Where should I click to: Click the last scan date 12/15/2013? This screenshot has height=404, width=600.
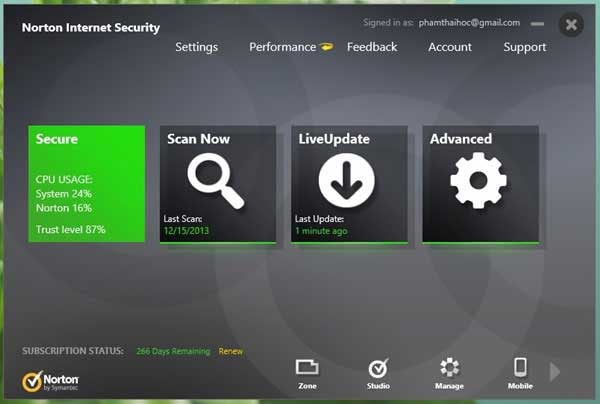[x=186, y=231]
